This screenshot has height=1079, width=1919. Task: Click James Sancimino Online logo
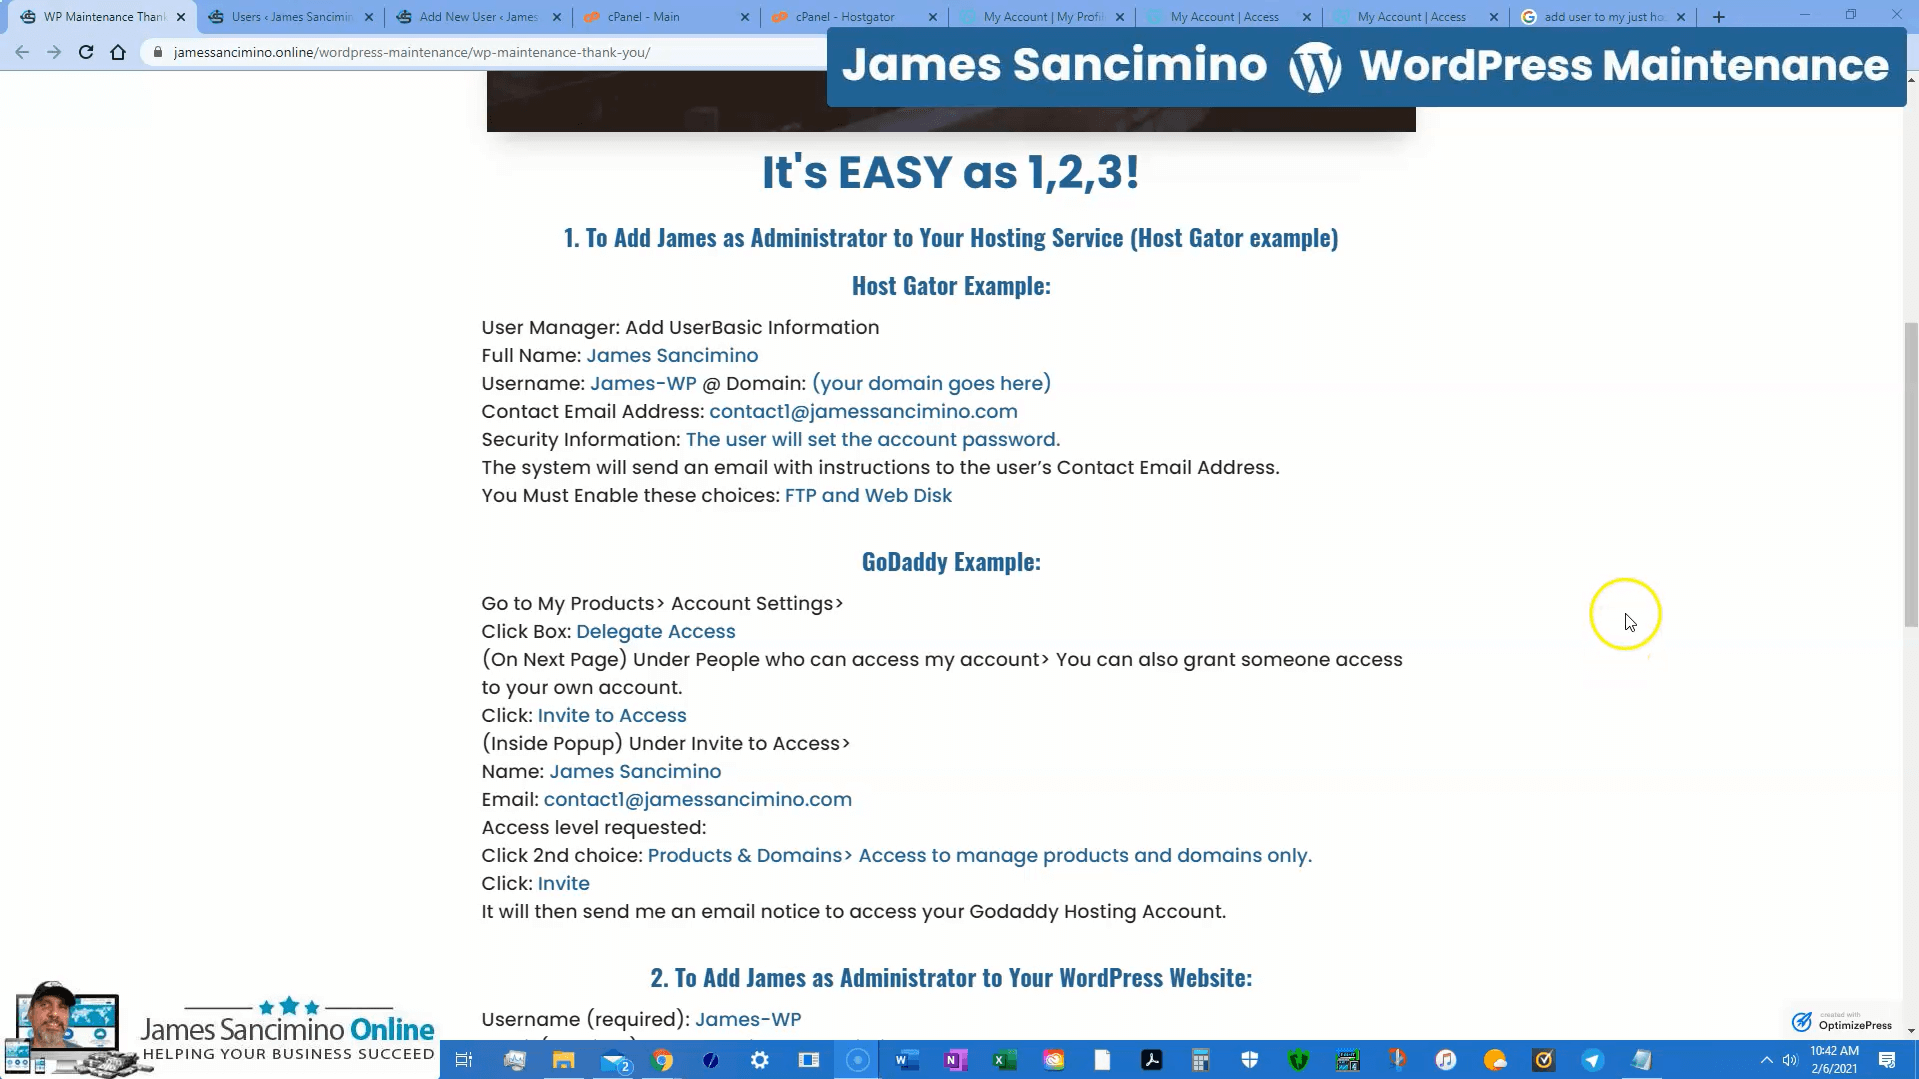tap(220, 1030)
